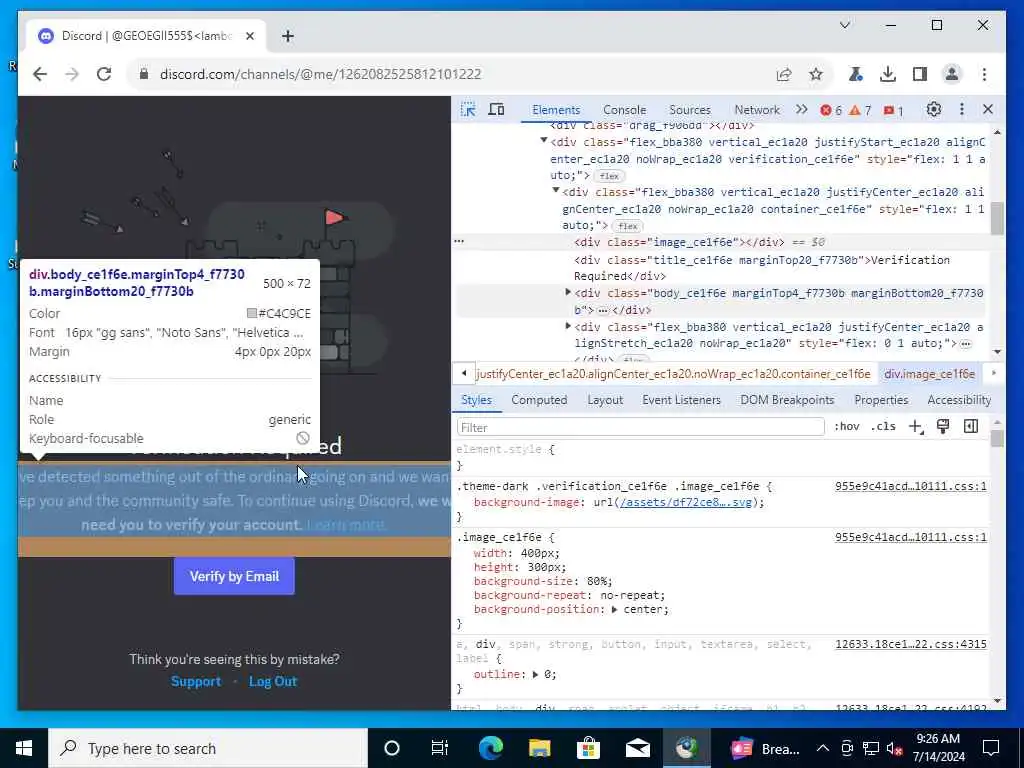Open 955e9c41acd…10111.css:1 source link for theme-dark rule
Image resolution: width=1024 pixels, height=768 pixels.
point(910,487)
